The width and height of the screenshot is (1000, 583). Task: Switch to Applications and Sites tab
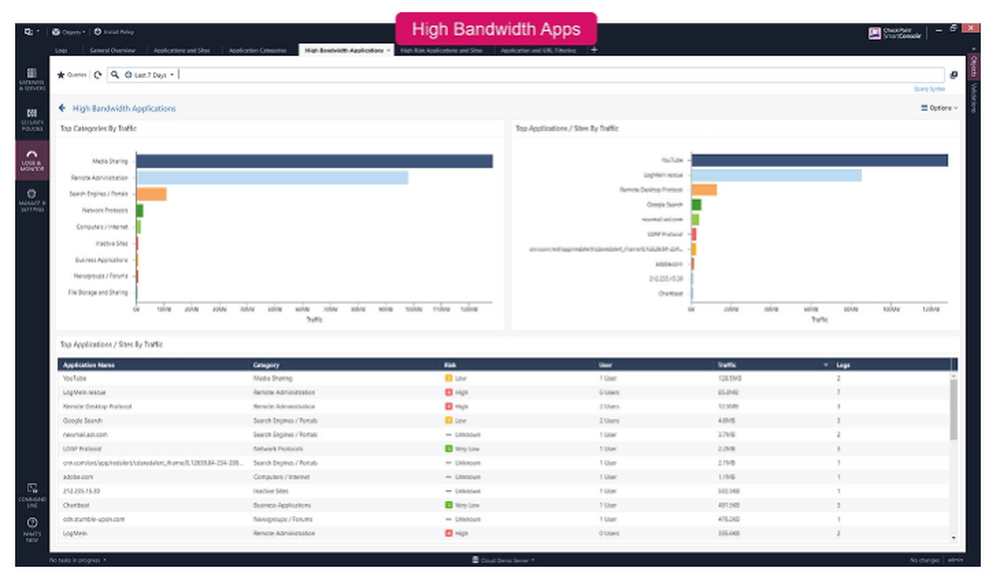(x=182, y=50)
